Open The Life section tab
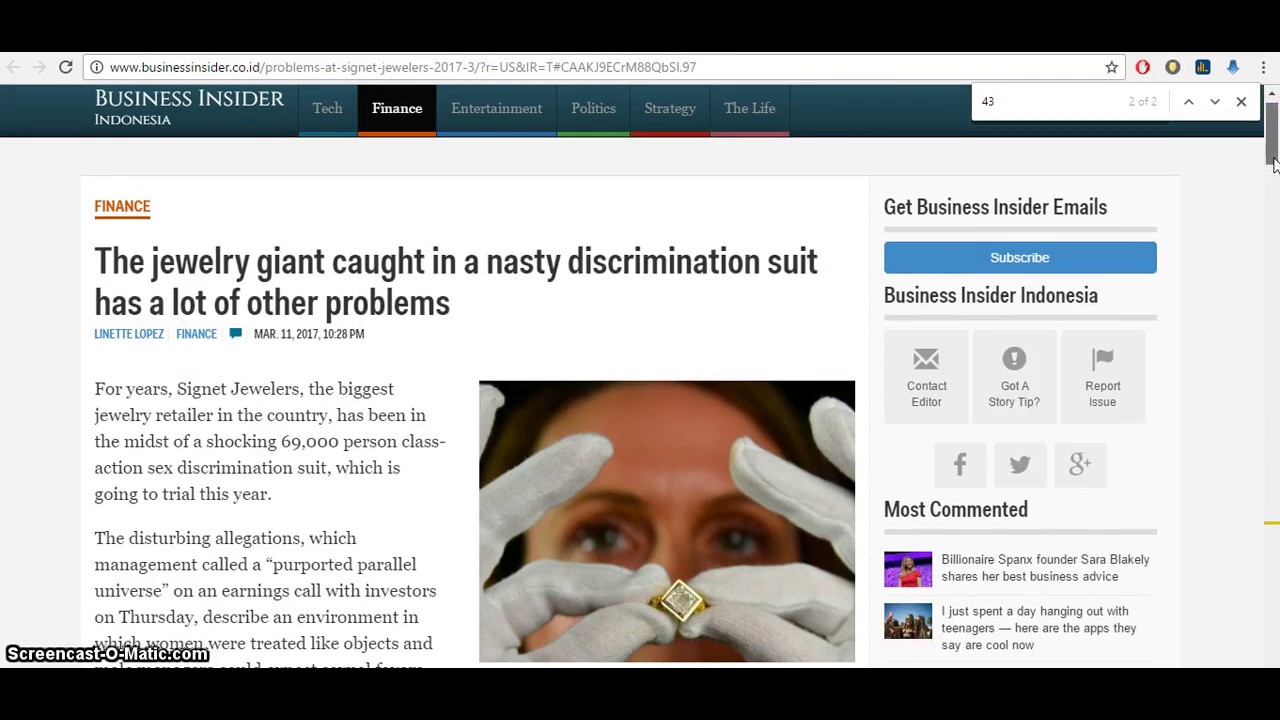 point(749,108)
